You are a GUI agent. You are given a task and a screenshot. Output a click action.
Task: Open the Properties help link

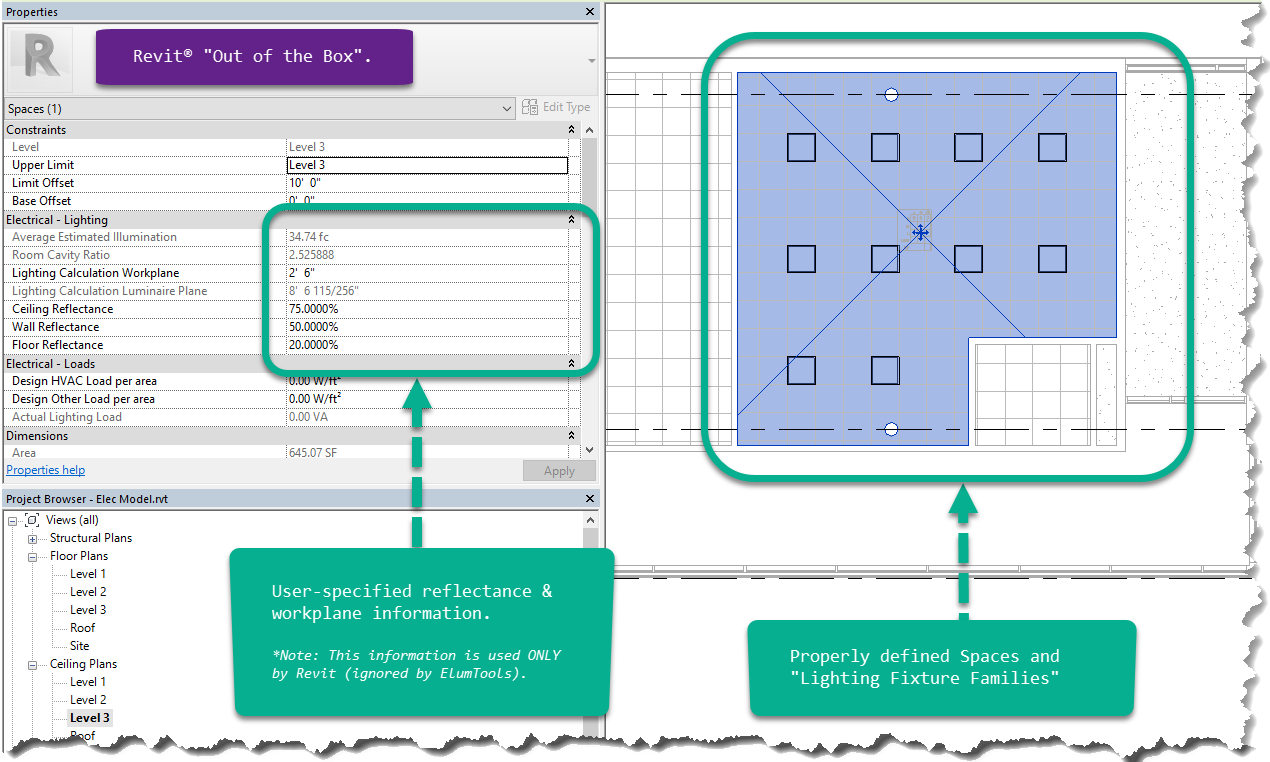46,470
